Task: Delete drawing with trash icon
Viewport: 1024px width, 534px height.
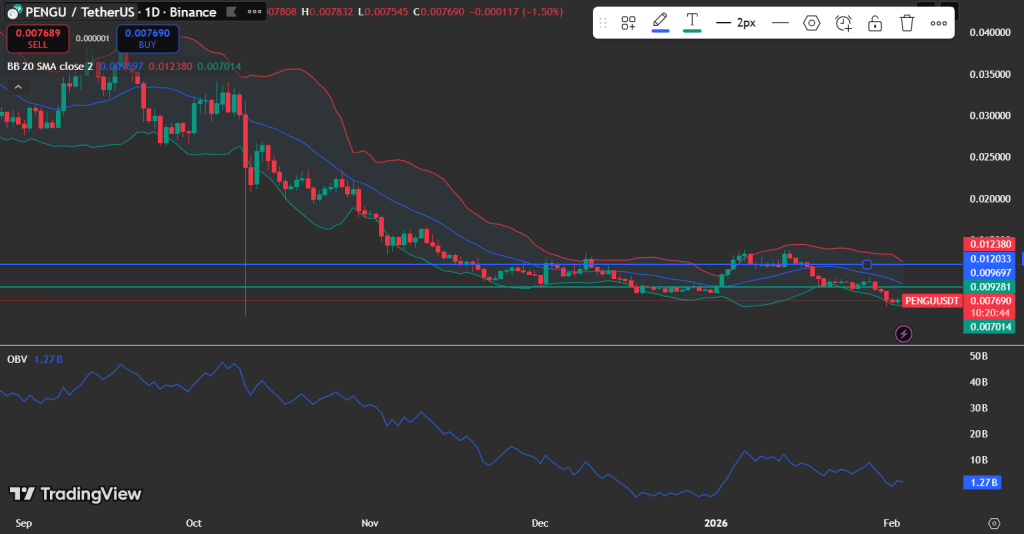Action: coord(906,24)
